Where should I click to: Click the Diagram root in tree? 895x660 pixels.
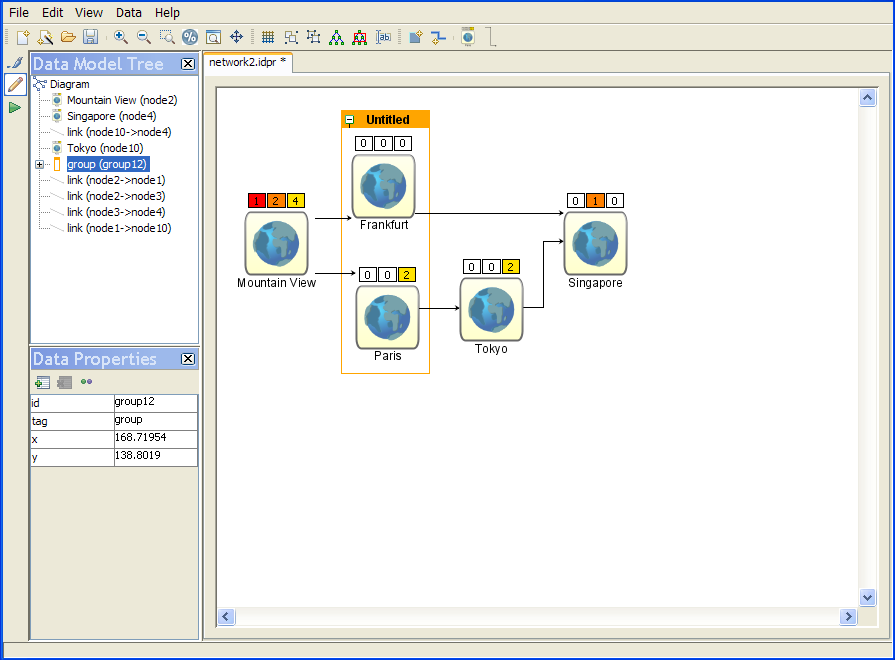pyautogui.click(x=69, y=84)
